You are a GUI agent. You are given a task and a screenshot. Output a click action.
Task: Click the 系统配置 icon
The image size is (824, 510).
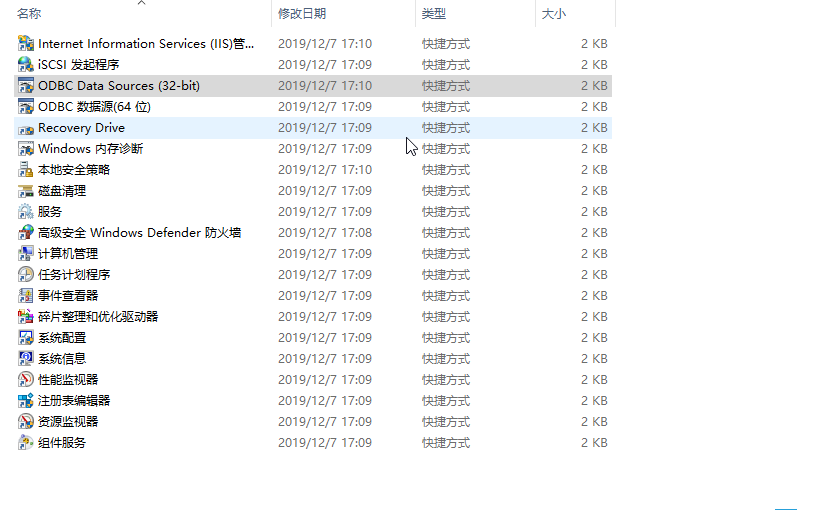click(25, 338)
